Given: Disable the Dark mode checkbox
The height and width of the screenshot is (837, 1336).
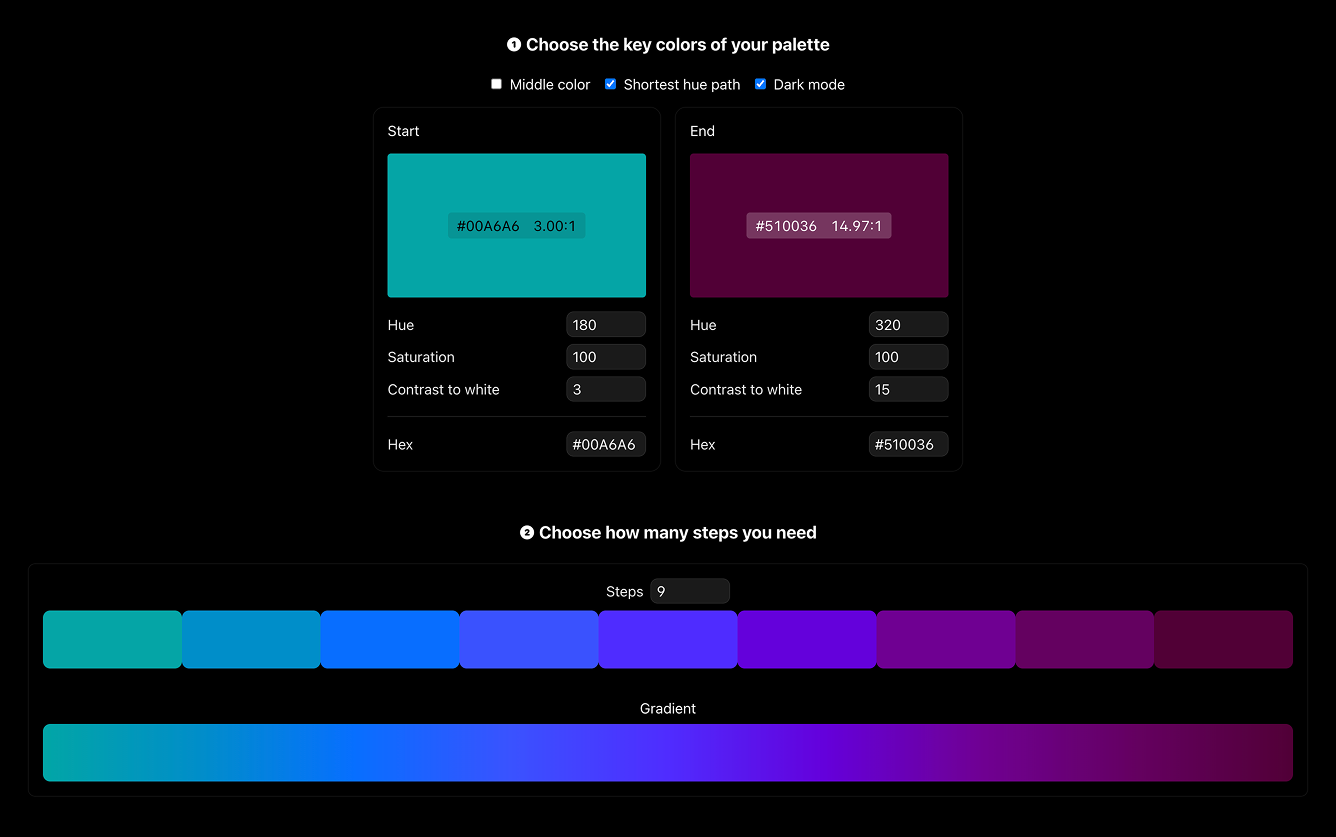Looking at the screenshot, I should (760, 84).
